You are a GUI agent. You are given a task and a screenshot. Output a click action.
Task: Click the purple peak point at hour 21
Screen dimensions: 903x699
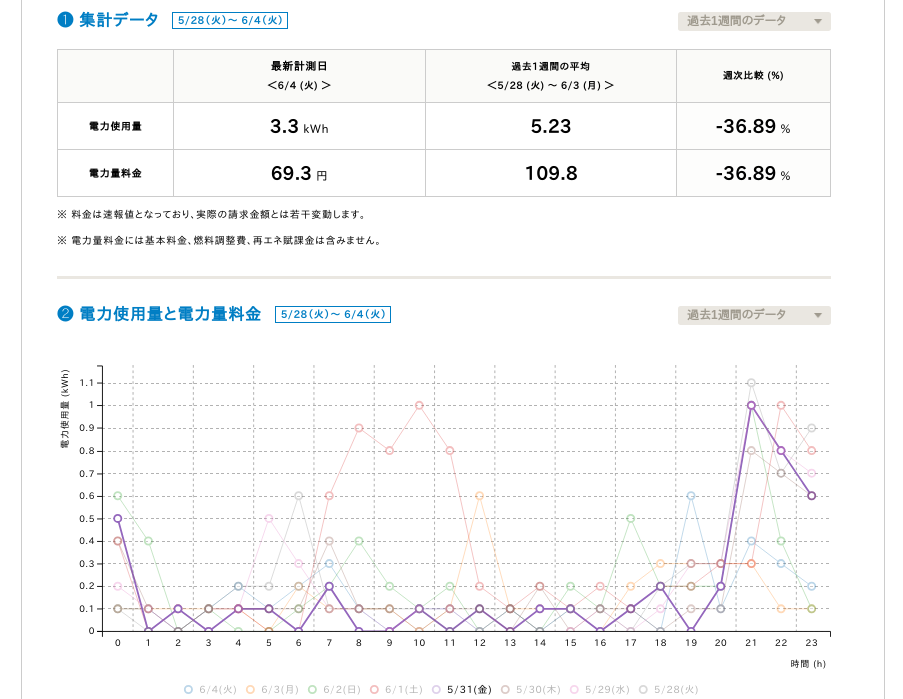point(750,405)
